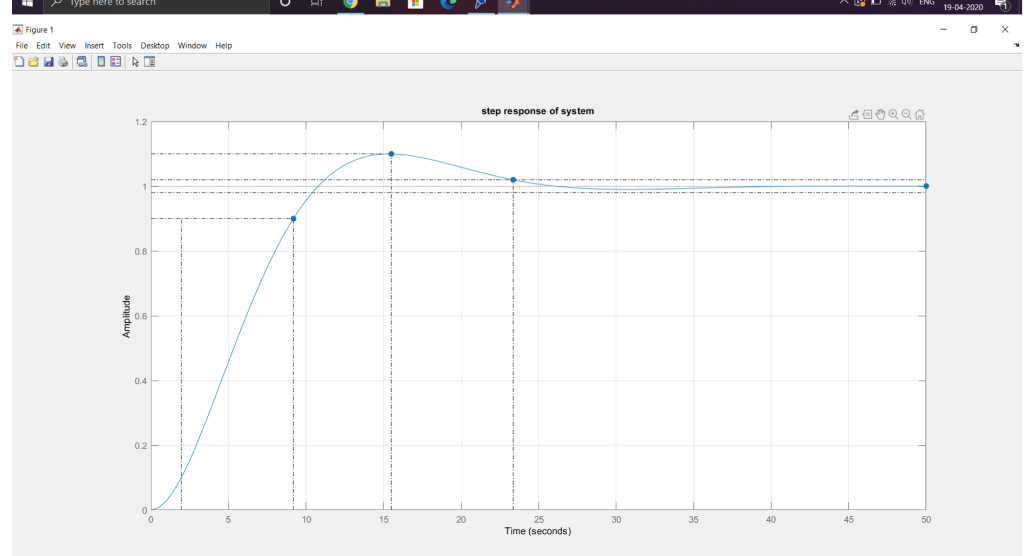Select the Zoom Out magnifier above the plot
Image resolution: width=1024 pixels, height=556 pixels.
(906, 114)
